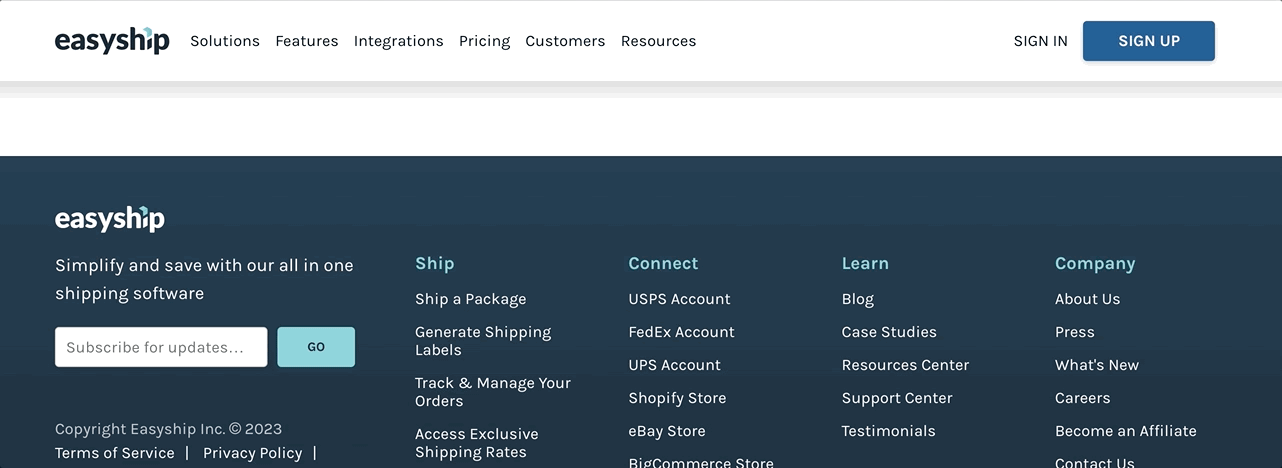
Task: Click the Copyright Easyship Inc. 2023 text
Action: click(x=168, y=429)
